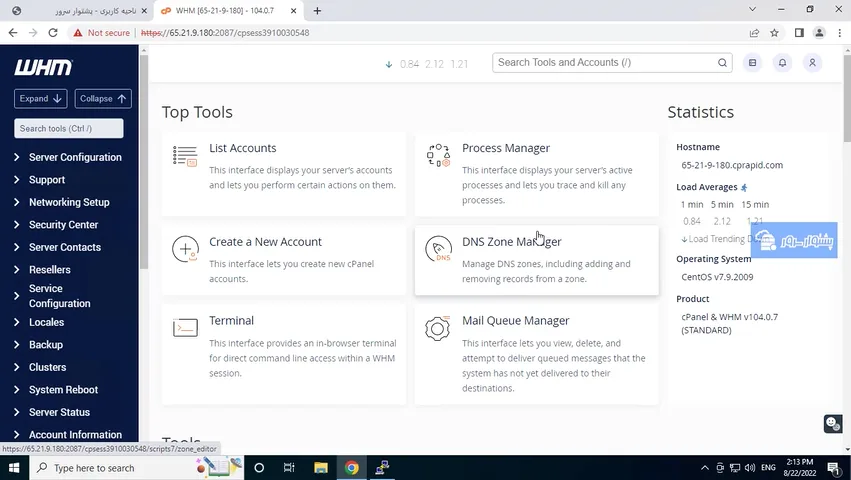Screen dimensions: 851x480
Task: Reload the page
Action: pos(53,33)
